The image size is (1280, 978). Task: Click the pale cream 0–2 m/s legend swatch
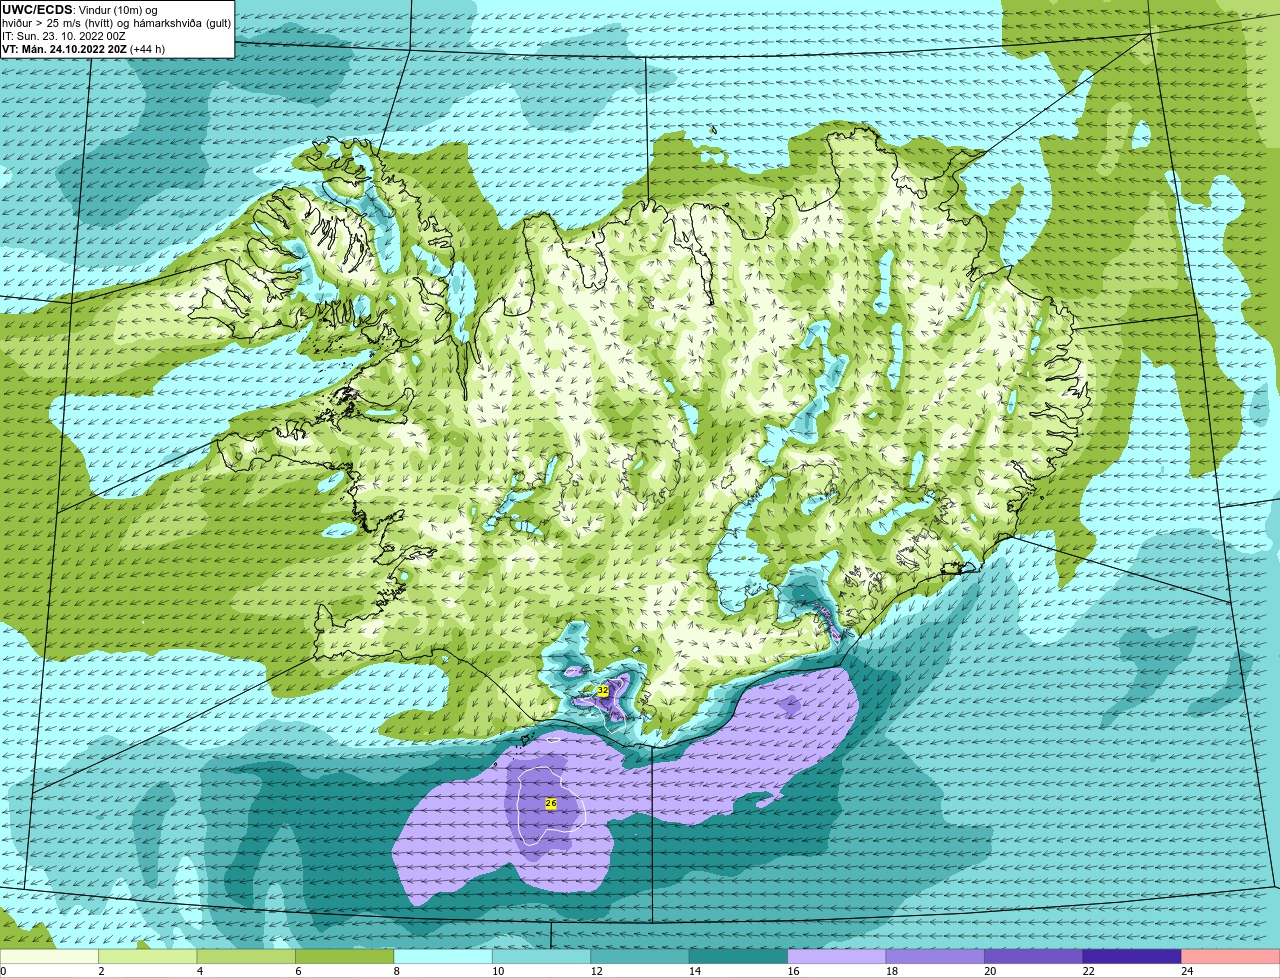49,956
